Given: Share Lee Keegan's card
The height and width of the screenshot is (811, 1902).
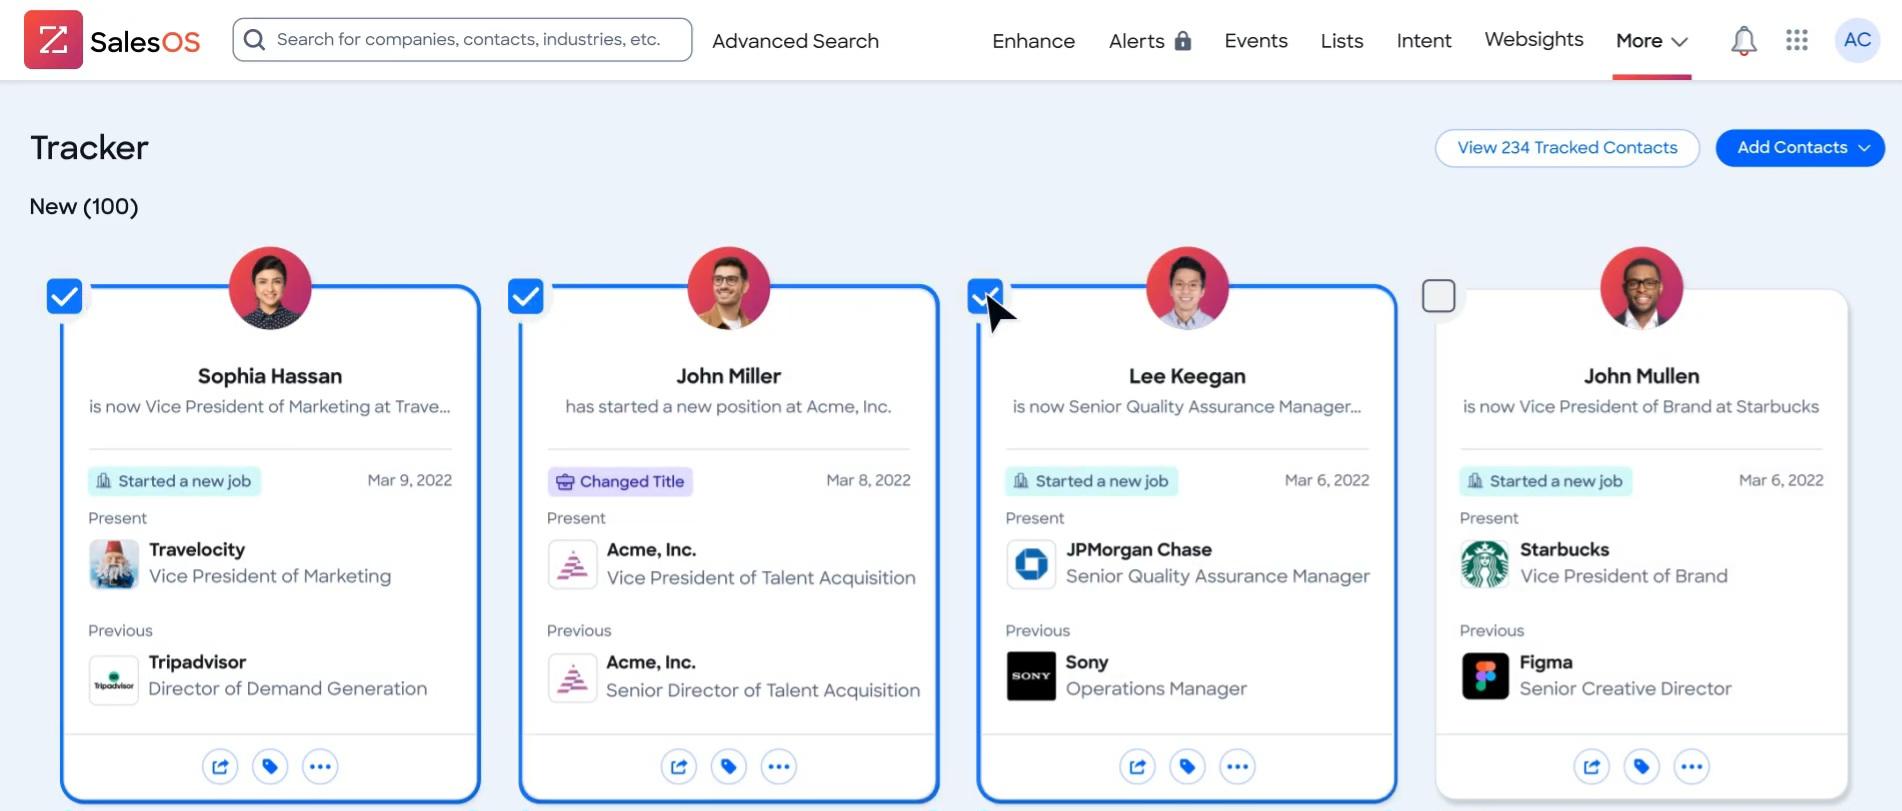Looking at the screenshot, I should point(1137,767).
